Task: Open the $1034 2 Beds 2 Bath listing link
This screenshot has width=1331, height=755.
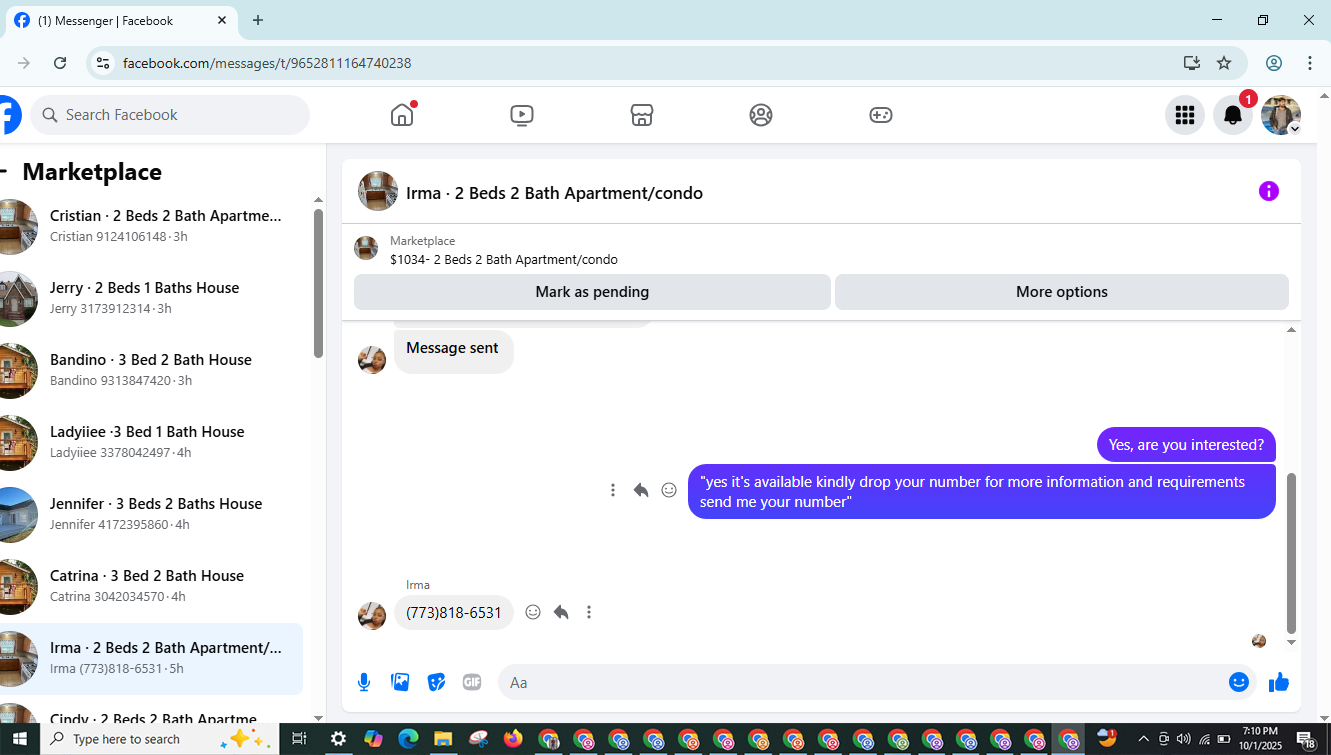Action: 504,260
